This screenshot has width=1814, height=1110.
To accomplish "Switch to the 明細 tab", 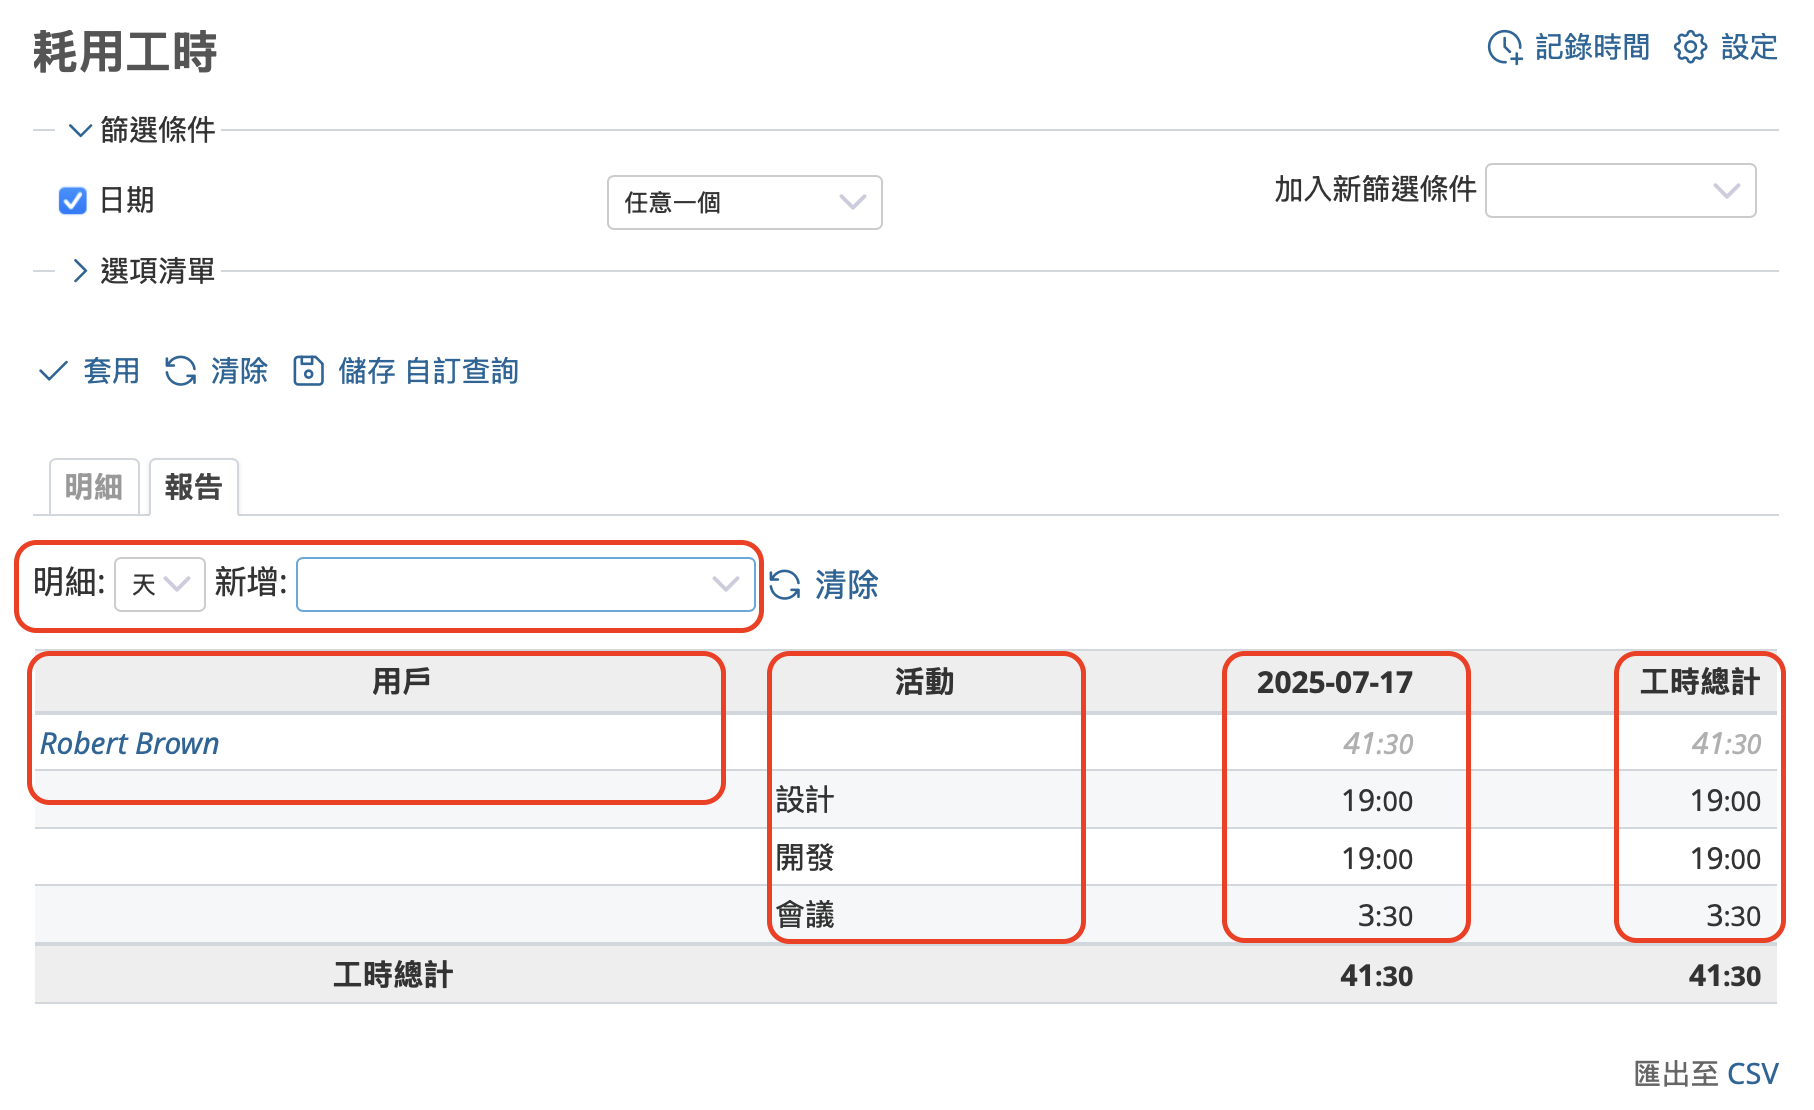I will click(x=94, y=487).
